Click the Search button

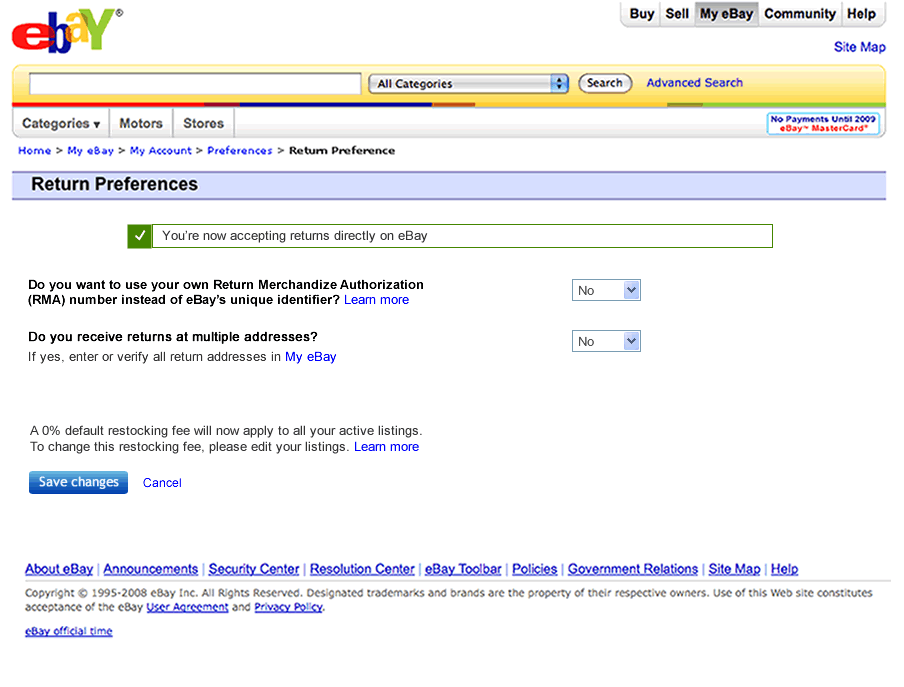click(605, 83)
